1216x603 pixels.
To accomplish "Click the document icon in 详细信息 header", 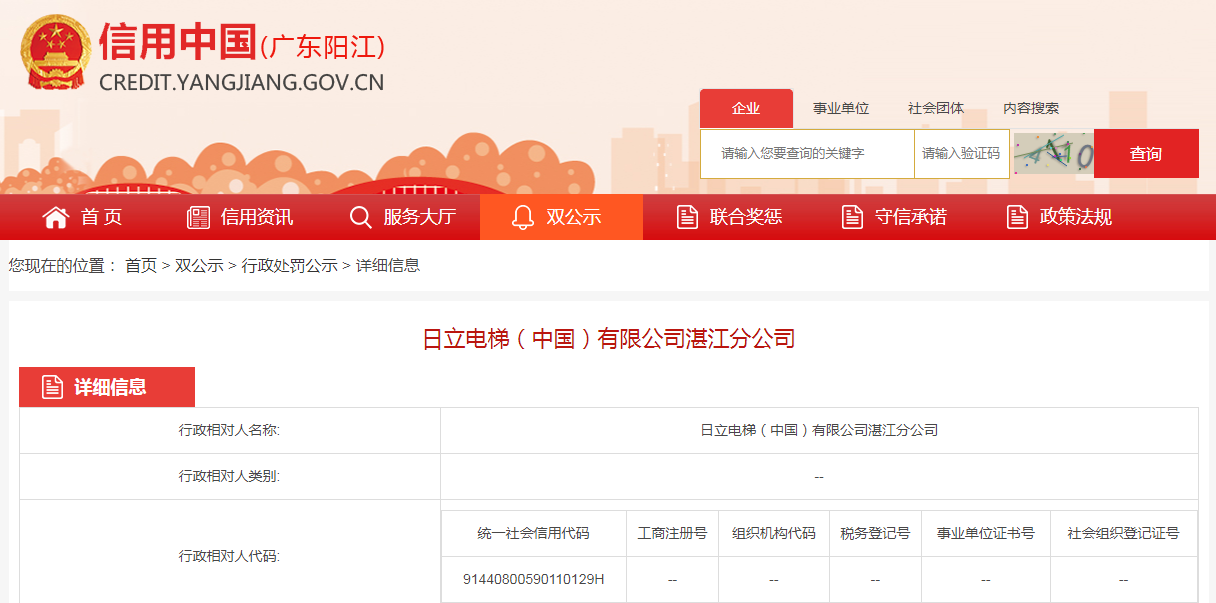I will [x=53, y=387].
